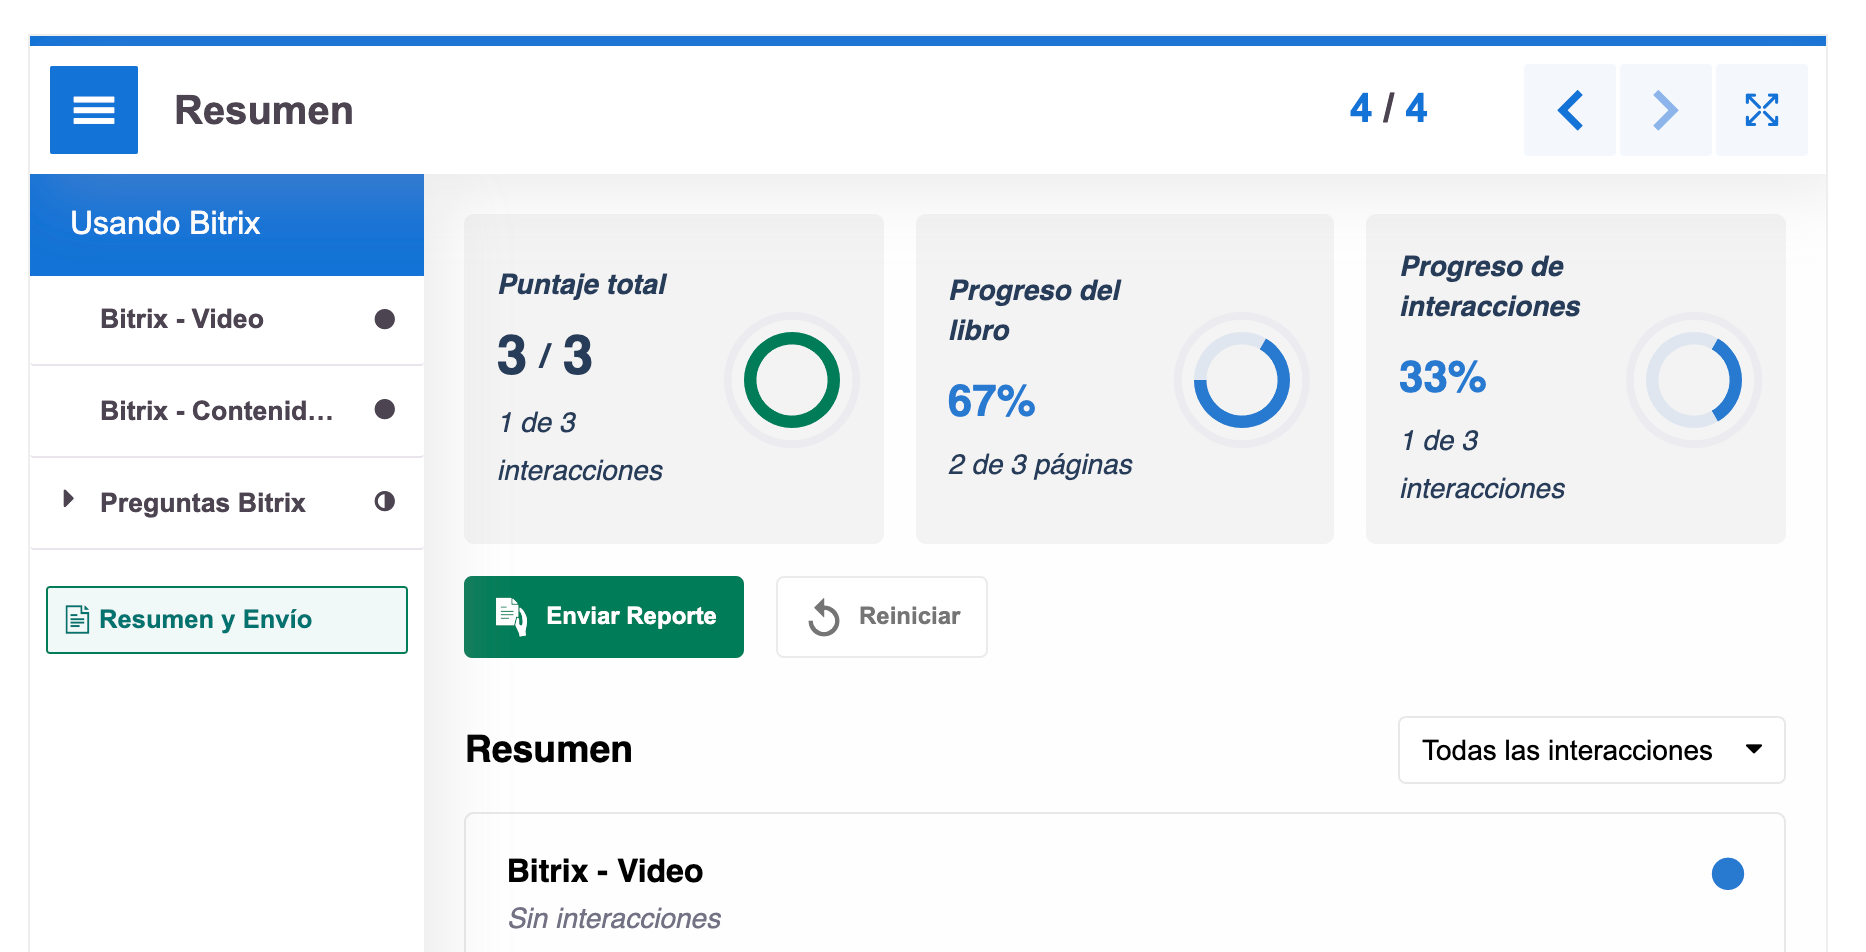1866x952 pixels.
Task: Open the Bitrix - Video chapter in sidebar
Action: (227, 320)
